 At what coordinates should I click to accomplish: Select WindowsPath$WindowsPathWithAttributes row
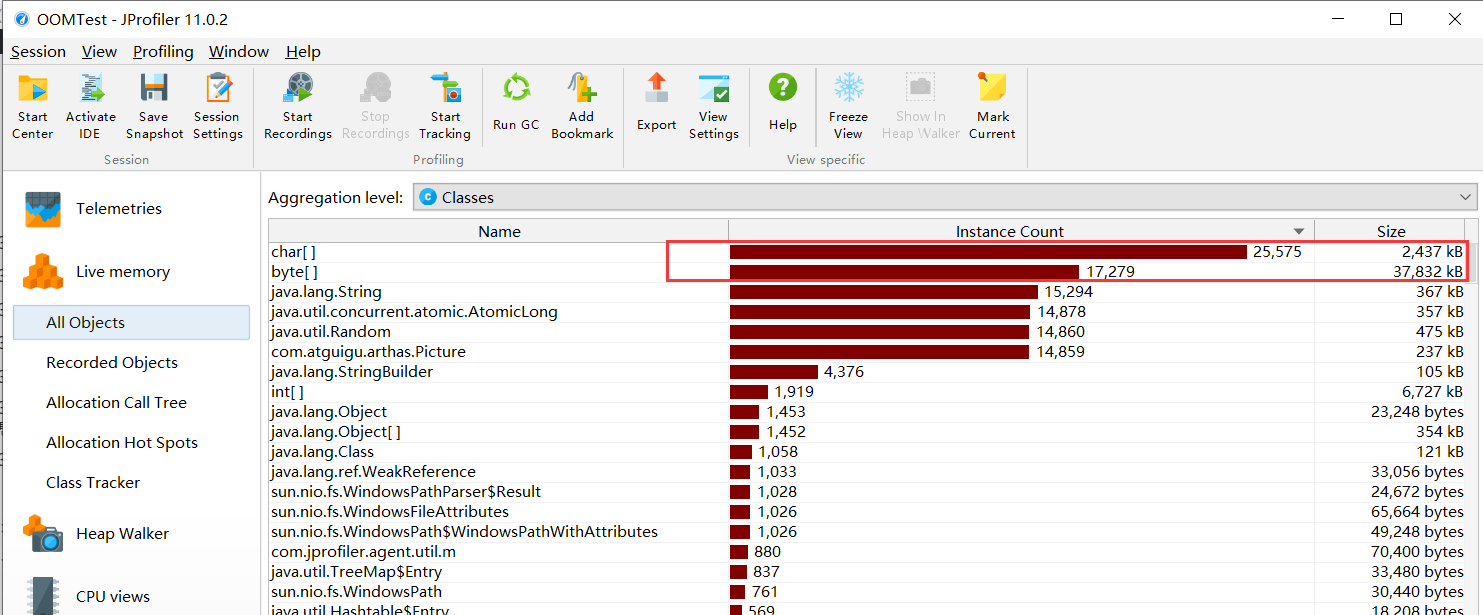coord(867,532)
